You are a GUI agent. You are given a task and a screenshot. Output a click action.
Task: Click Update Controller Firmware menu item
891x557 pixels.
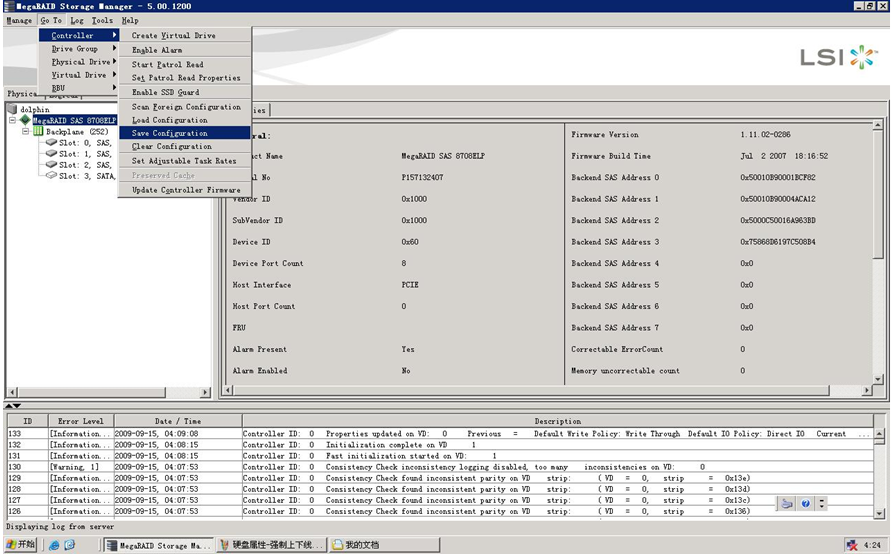click(186, 190)
